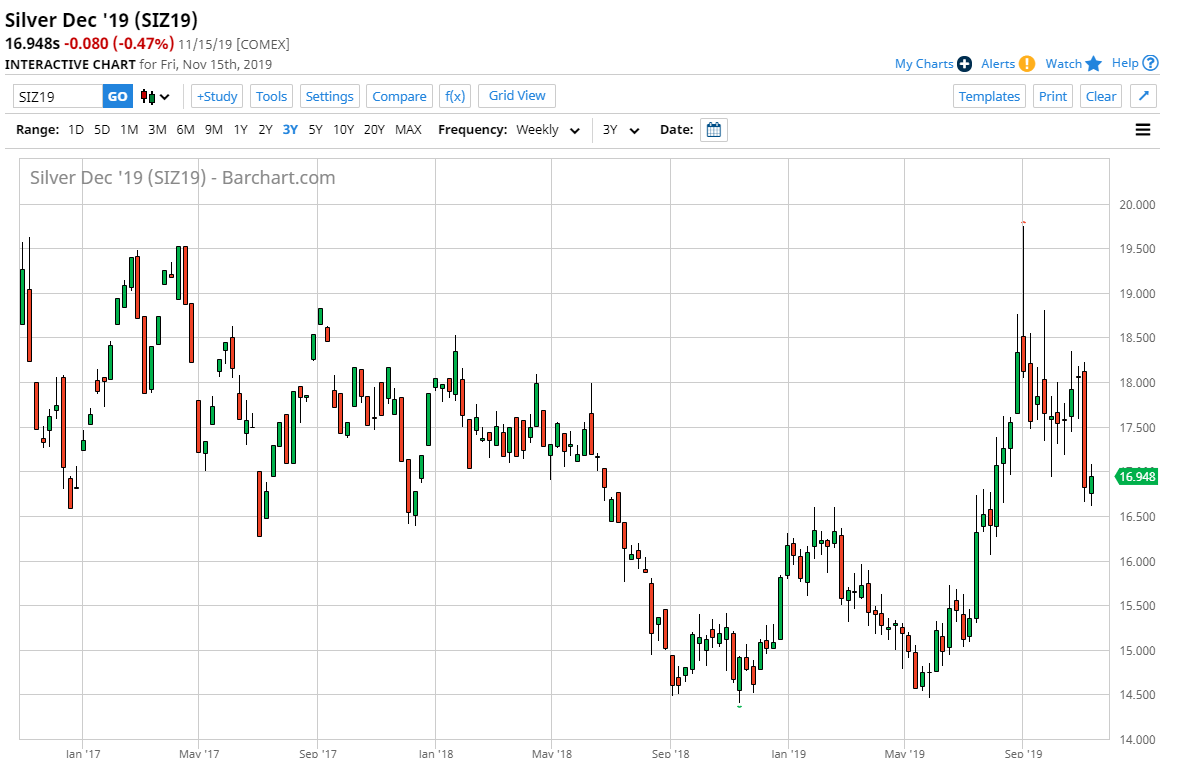Select the 5D range
Image resolution: width=1177 pixels, height=758 pixels.
click(x=102, y=130)
